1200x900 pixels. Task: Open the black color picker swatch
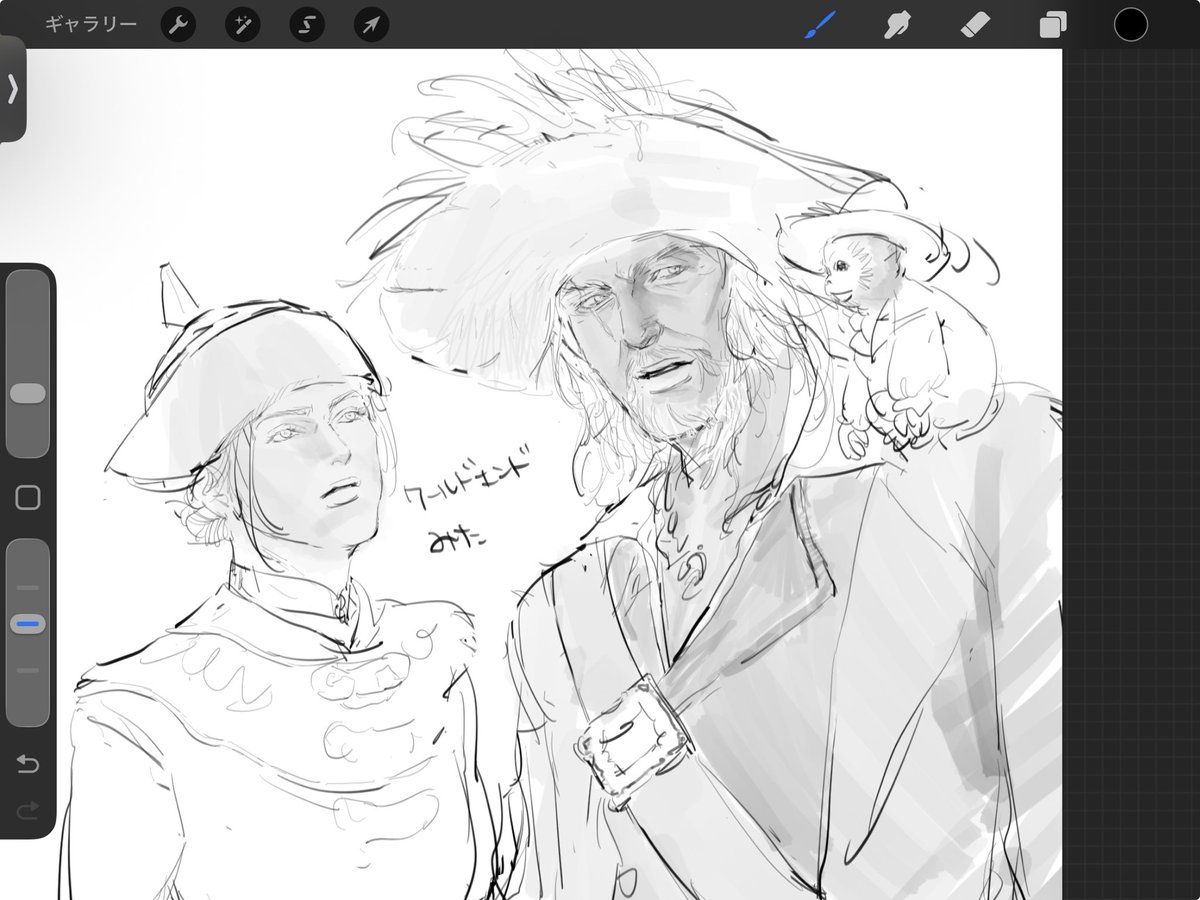(x=1131, y=25)
